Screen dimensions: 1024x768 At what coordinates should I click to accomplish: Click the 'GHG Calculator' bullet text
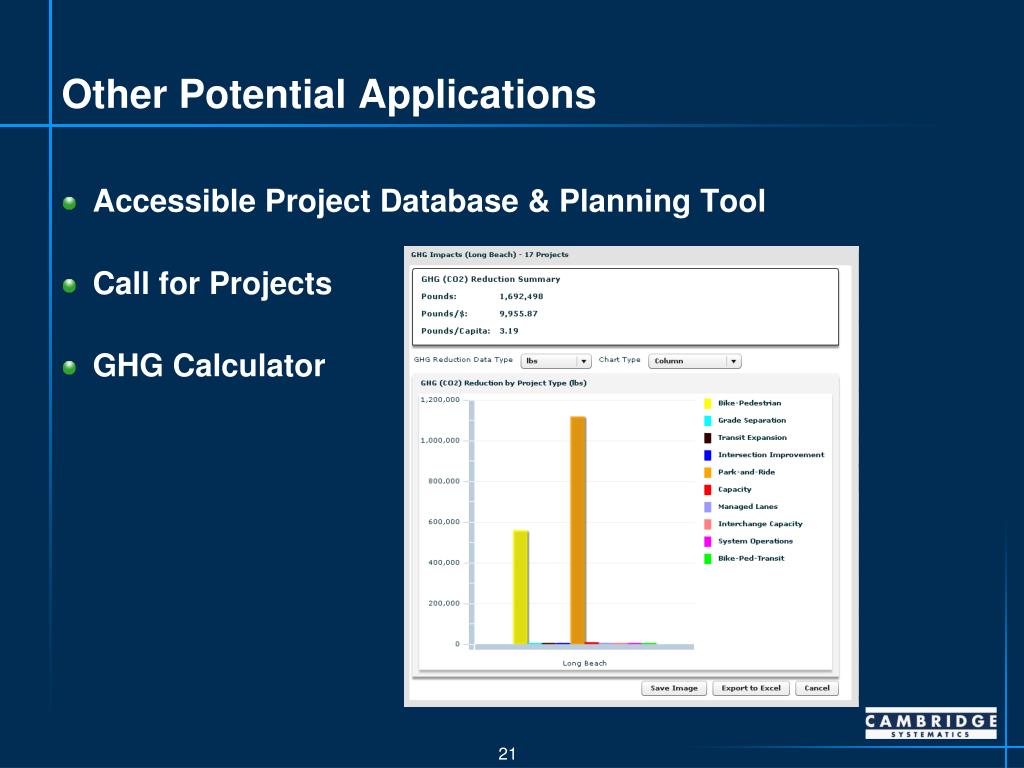coord(209,366)
